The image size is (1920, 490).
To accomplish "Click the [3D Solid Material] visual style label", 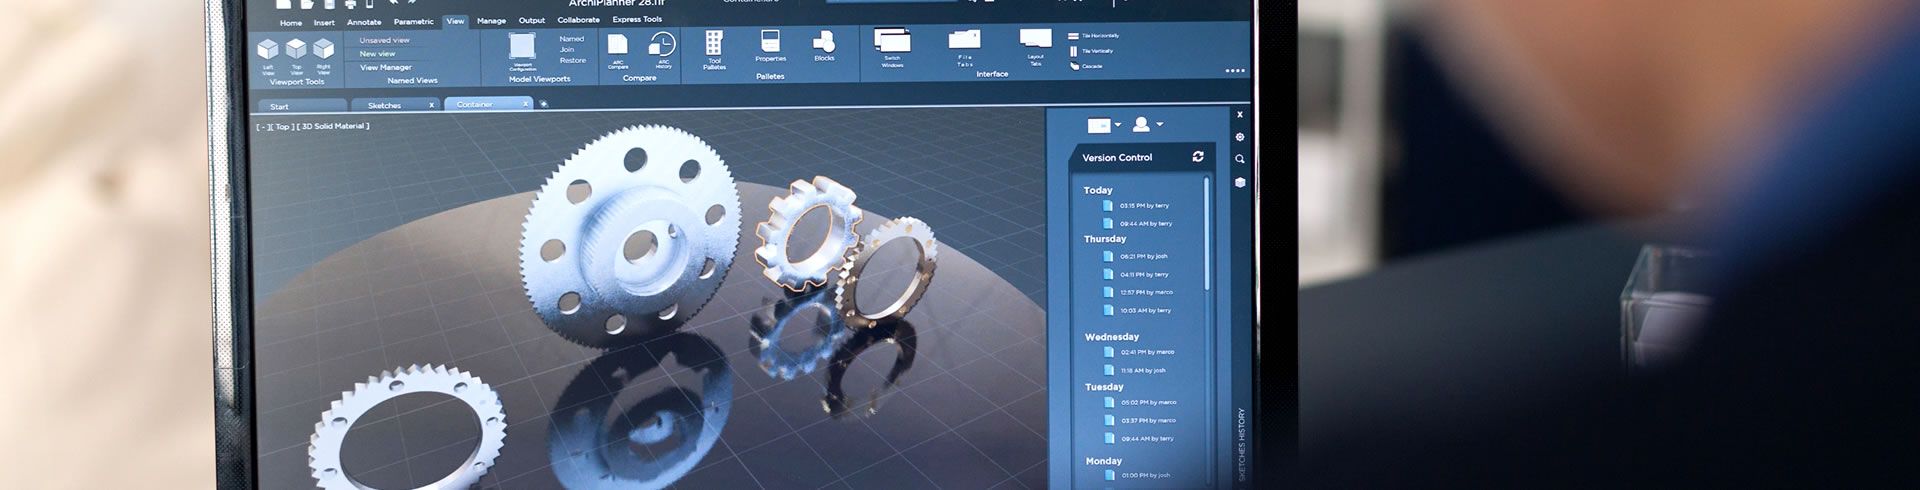I will (333, 127).
